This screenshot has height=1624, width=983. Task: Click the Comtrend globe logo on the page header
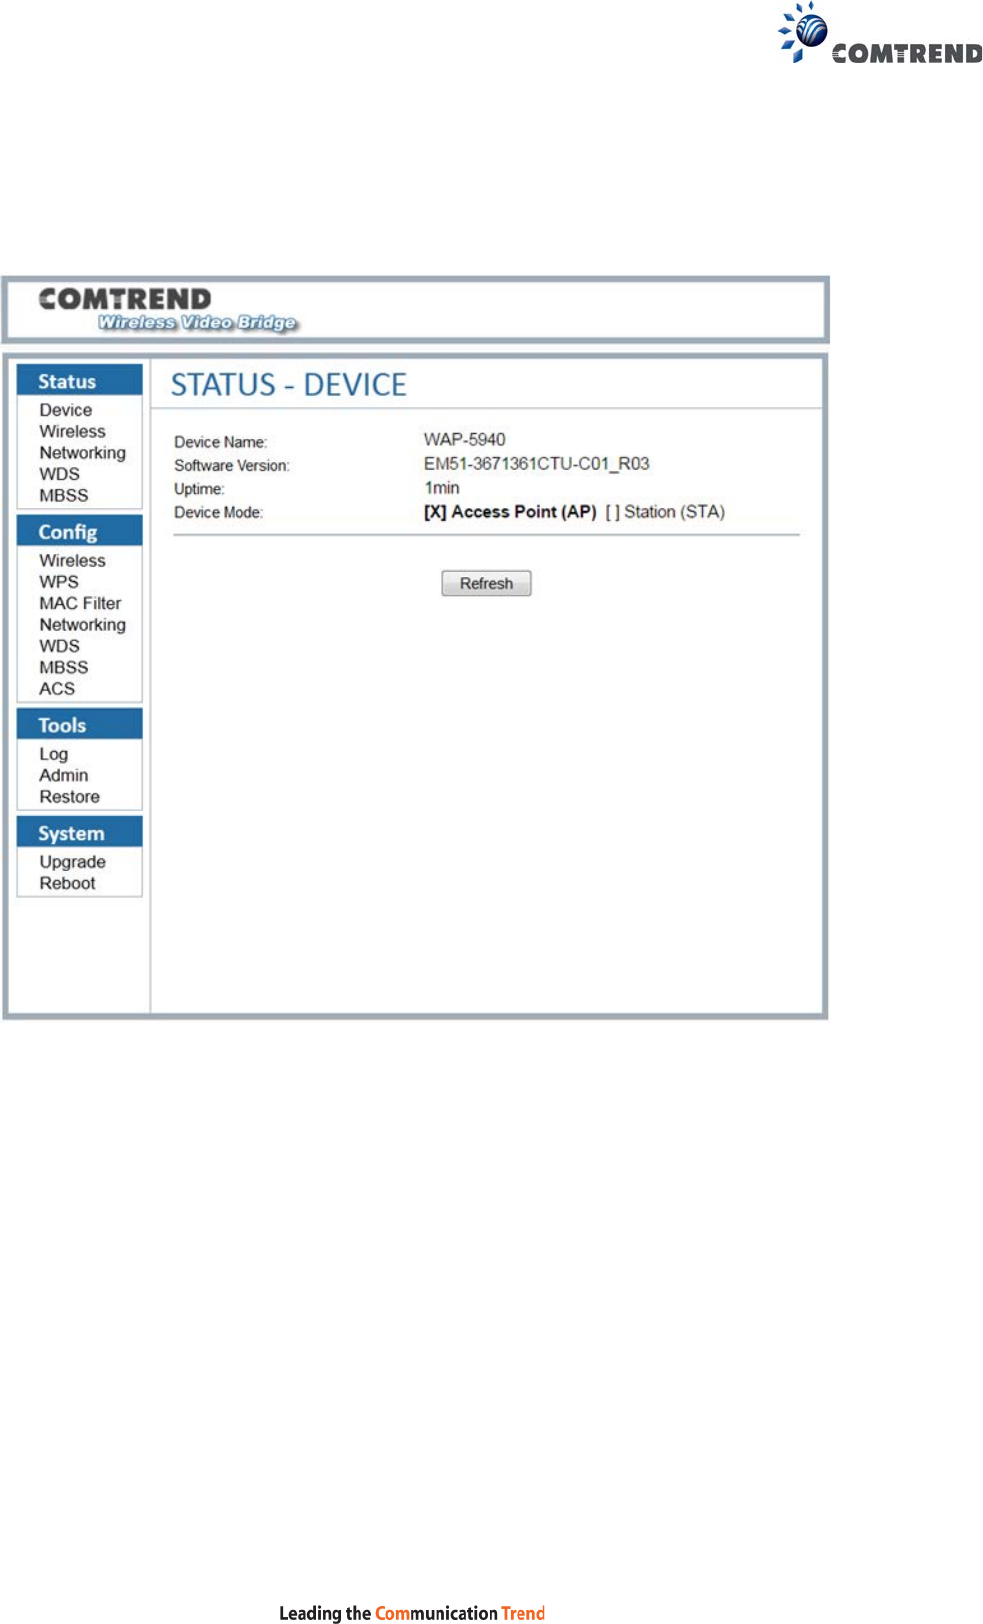(x=880, y=33)
